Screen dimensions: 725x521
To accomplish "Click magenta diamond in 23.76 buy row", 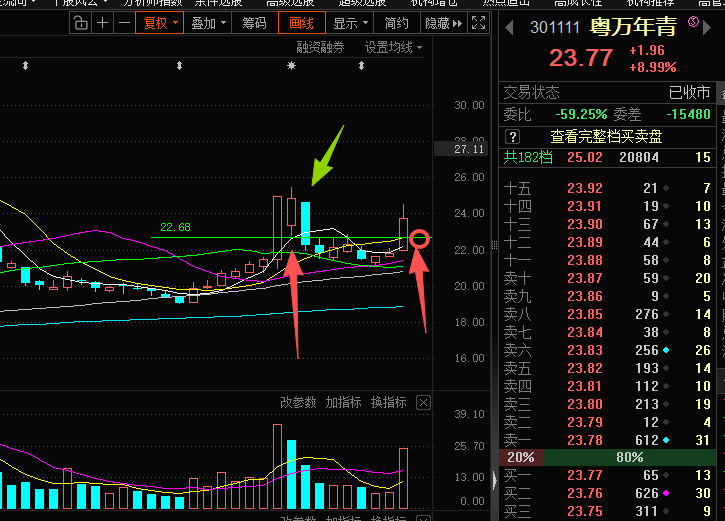I will point(666,493).
